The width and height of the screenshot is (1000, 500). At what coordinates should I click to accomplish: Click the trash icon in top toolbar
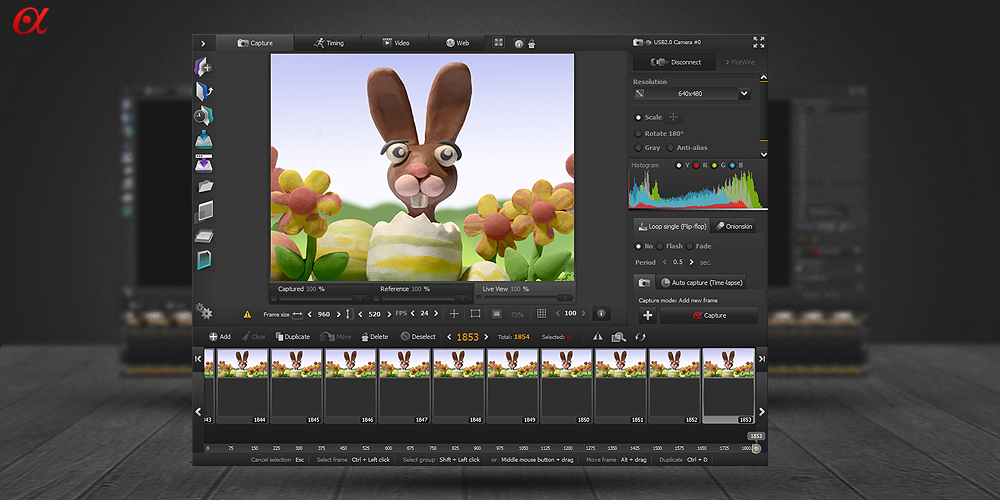pyautogui.click(x=531, y=44)
